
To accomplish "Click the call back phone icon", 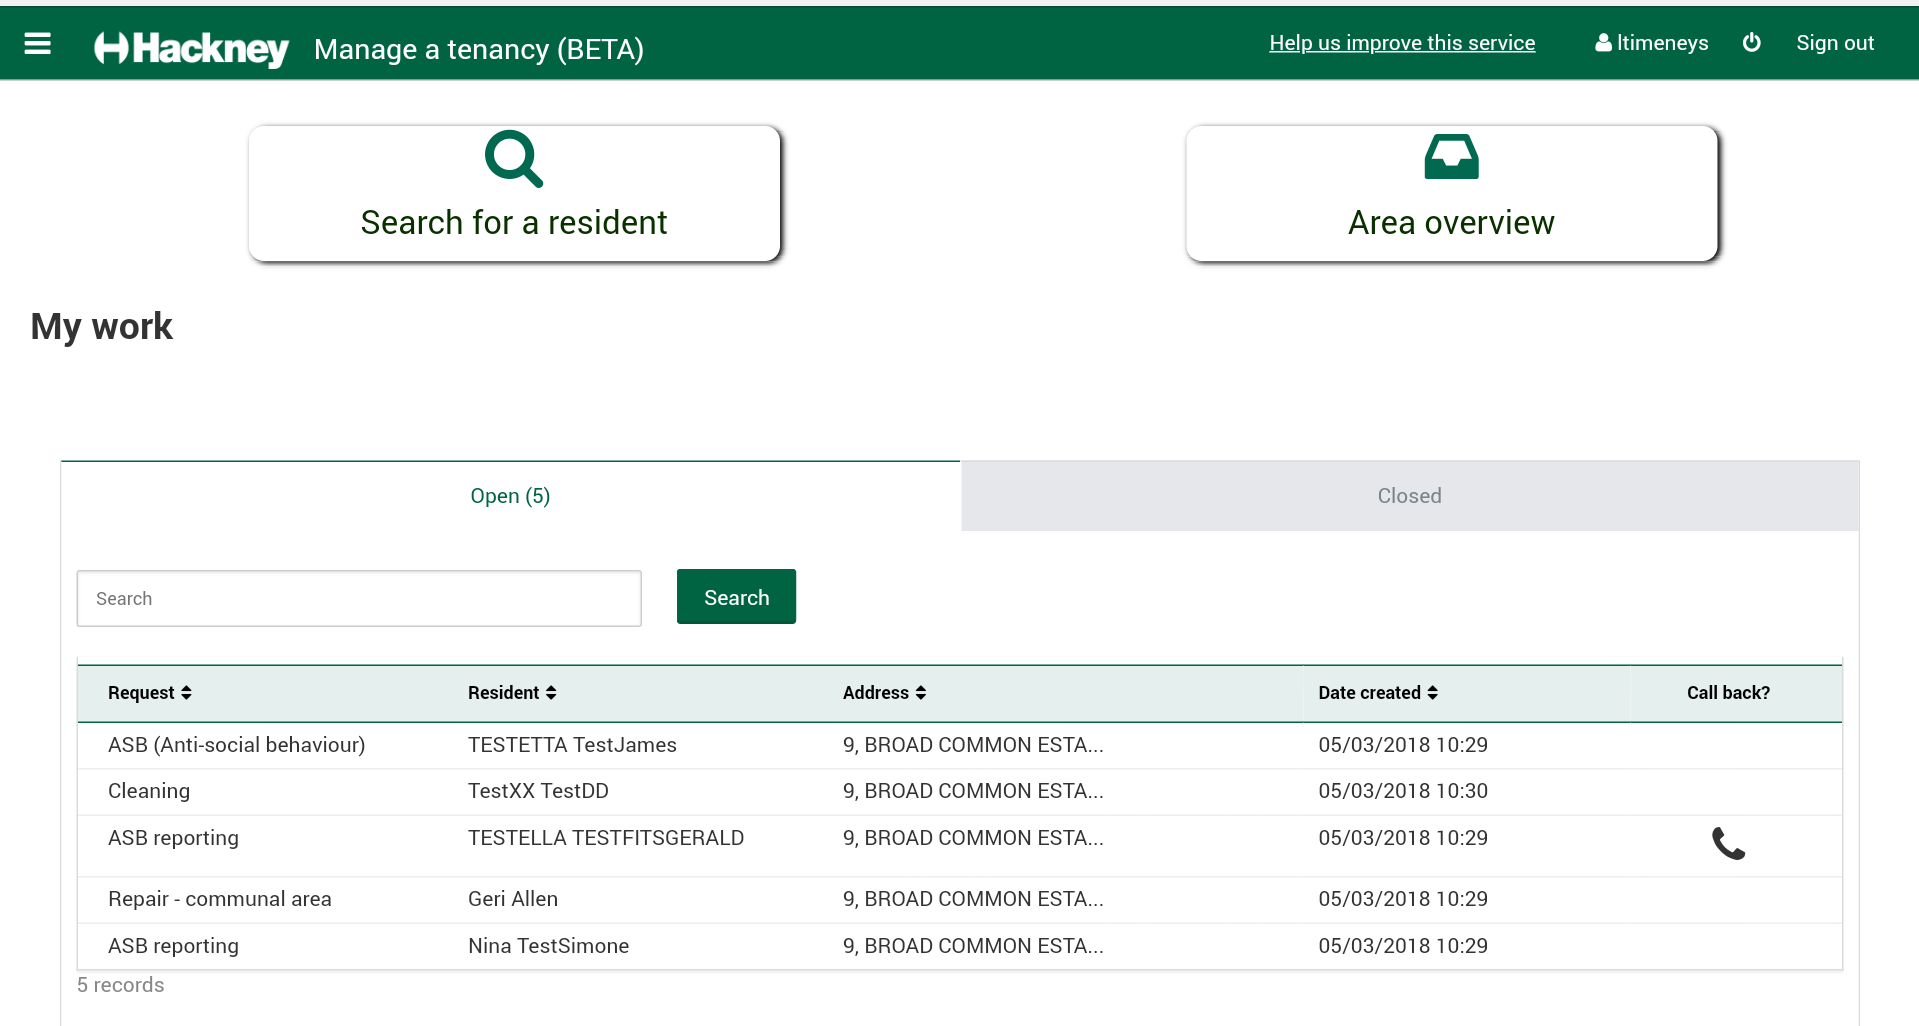I will [x=1728, y=844].
